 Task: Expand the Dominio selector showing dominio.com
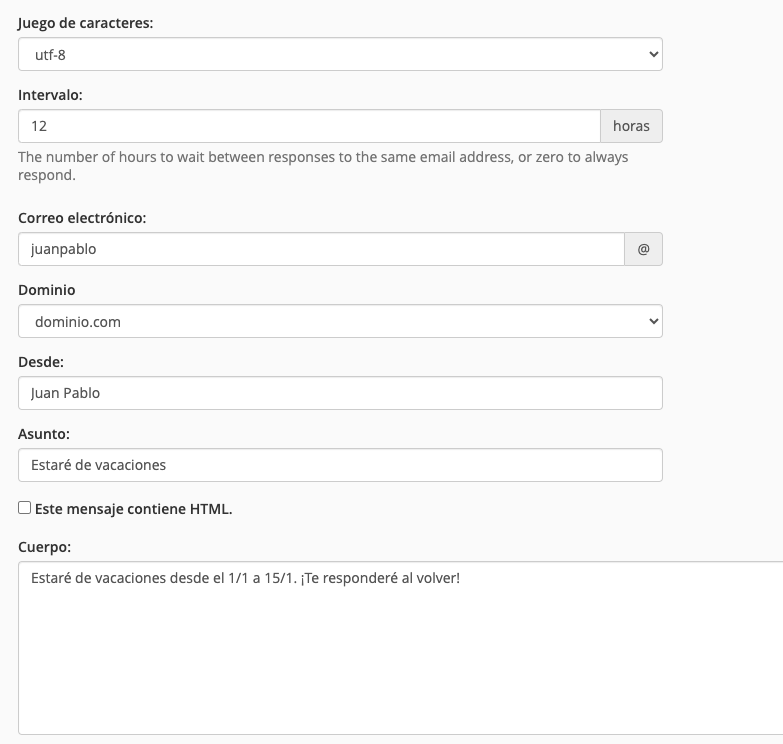click(x=340, y=322)
